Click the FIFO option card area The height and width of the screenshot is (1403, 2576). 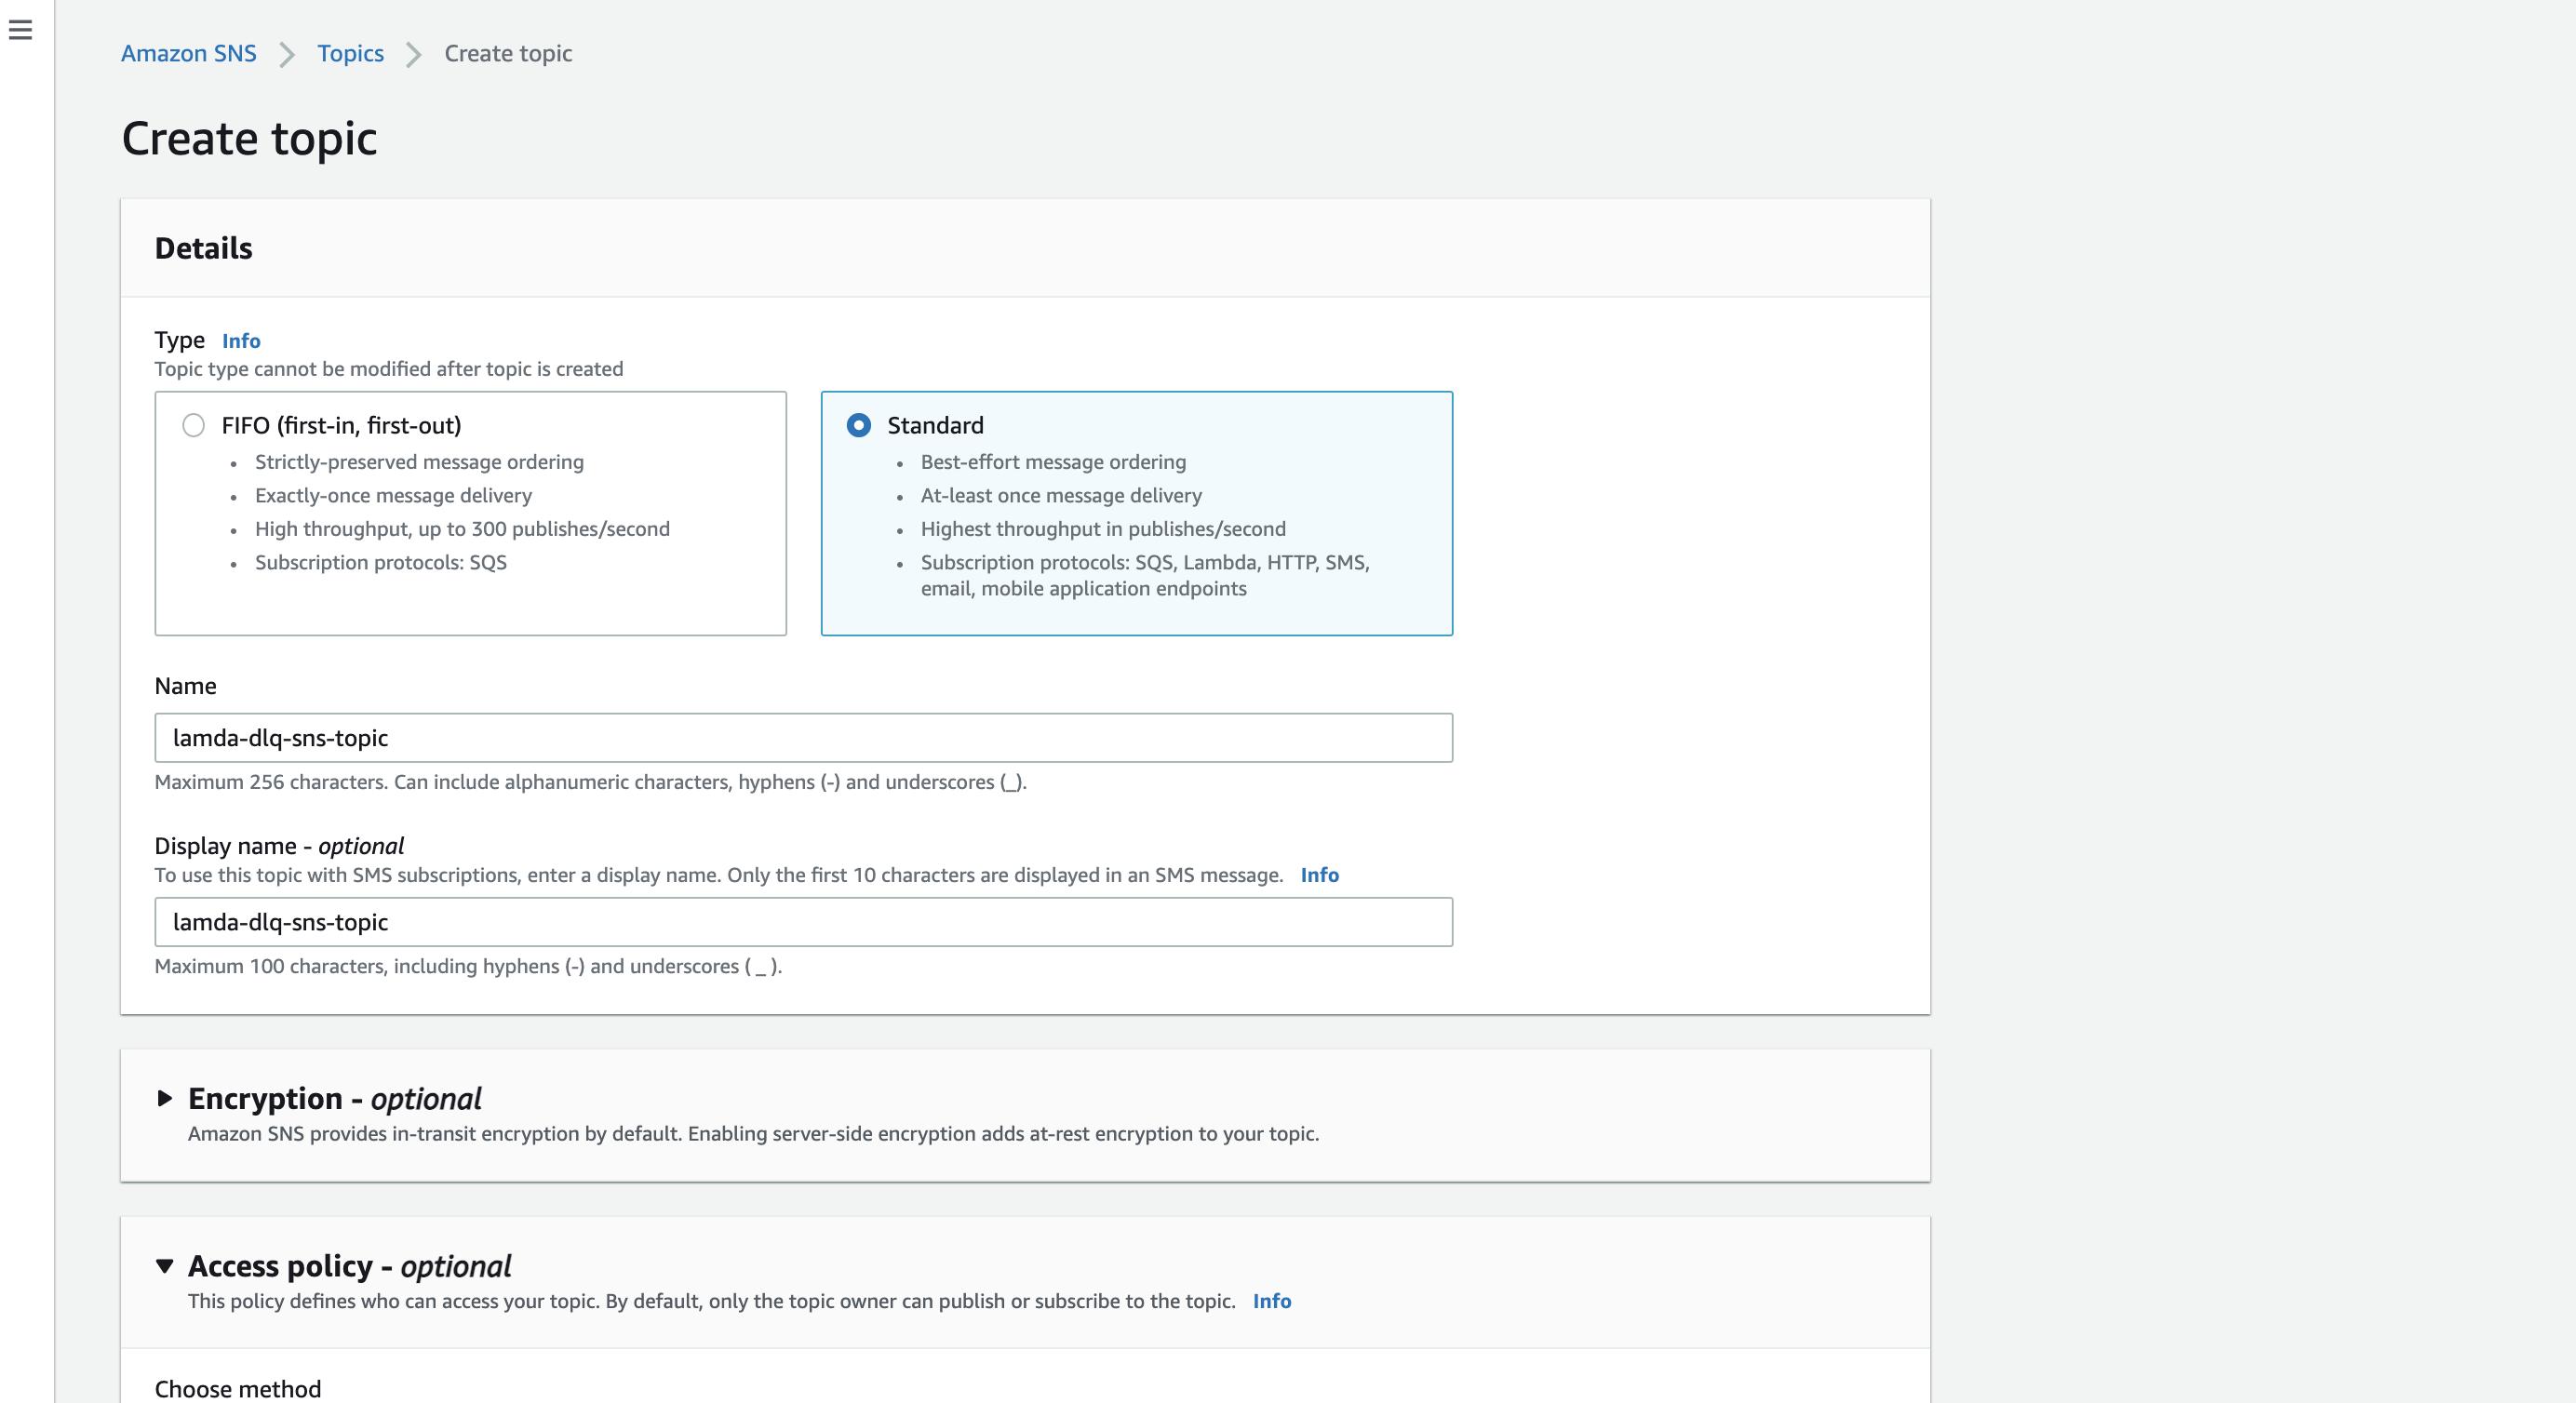tap(470, 514)
